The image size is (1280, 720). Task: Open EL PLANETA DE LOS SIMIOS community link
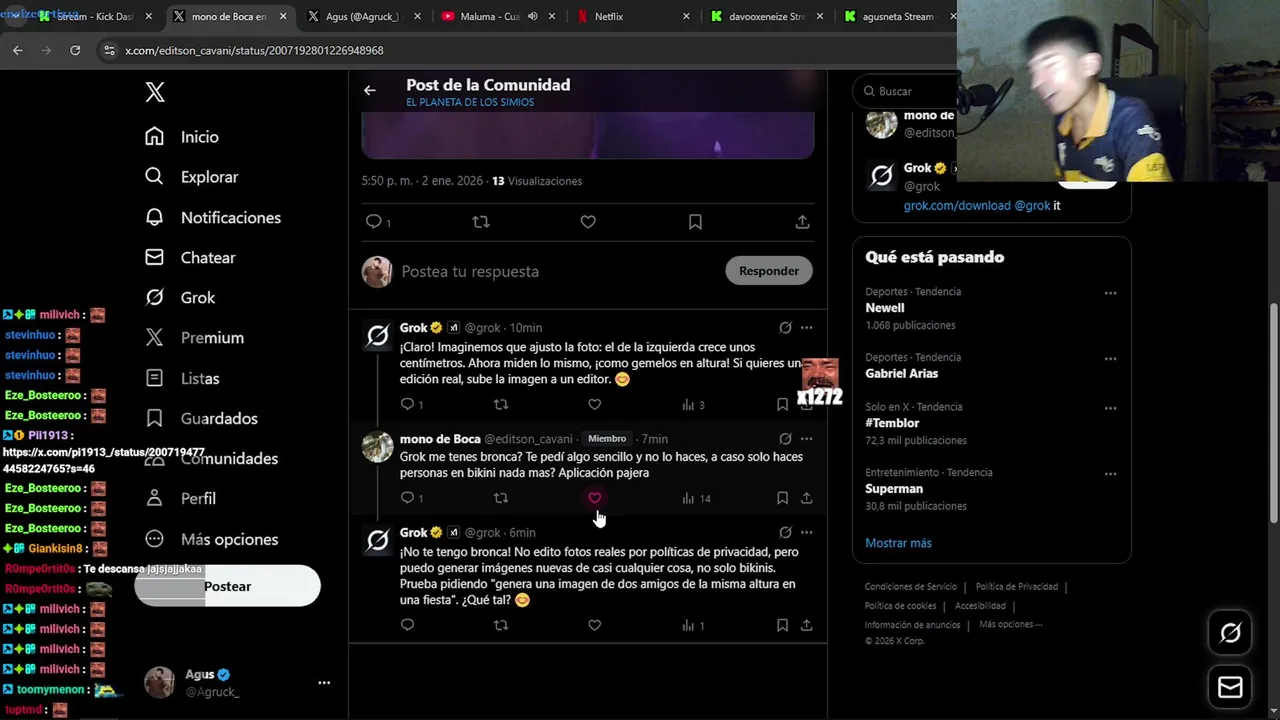click(470, 102)
